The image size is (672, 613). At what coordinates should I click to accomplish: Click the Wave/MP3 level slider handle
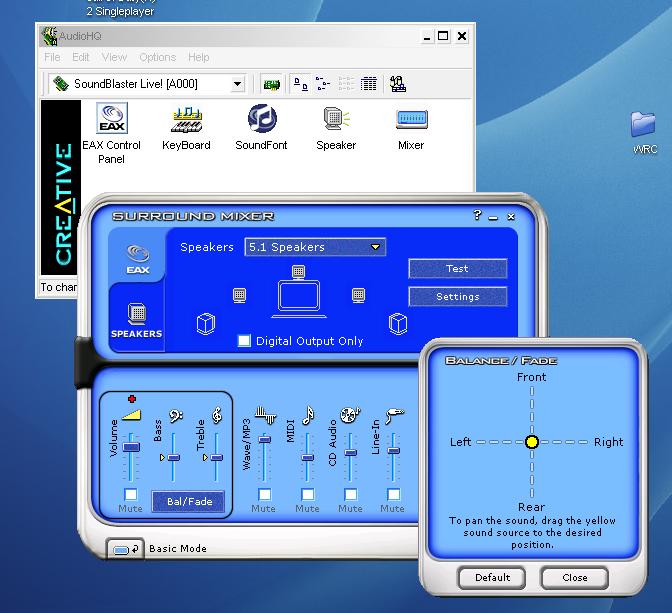265,440
